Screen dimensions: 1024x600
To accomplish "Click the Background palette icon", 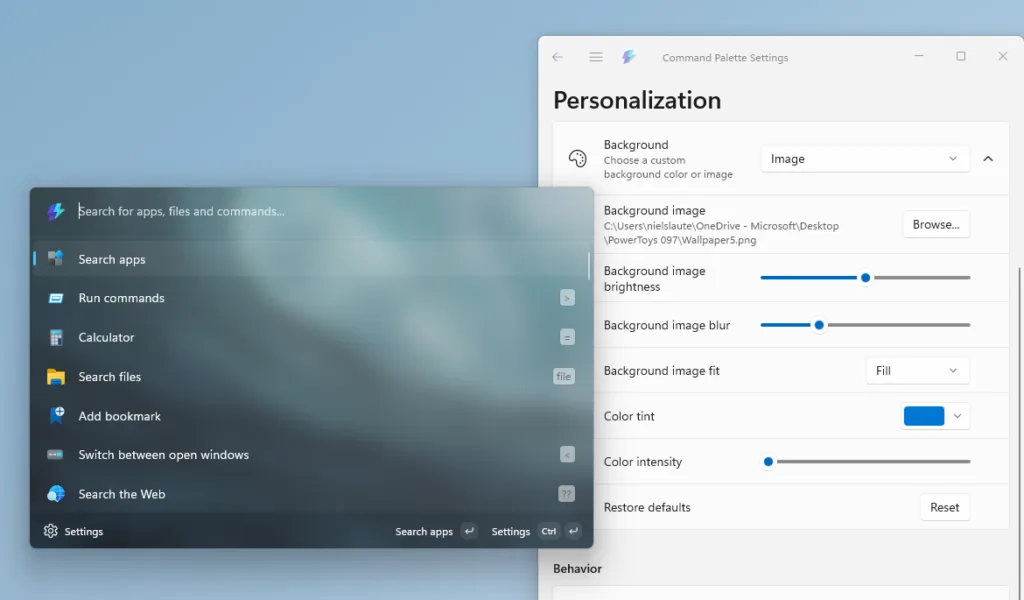I will click(577, 158).
